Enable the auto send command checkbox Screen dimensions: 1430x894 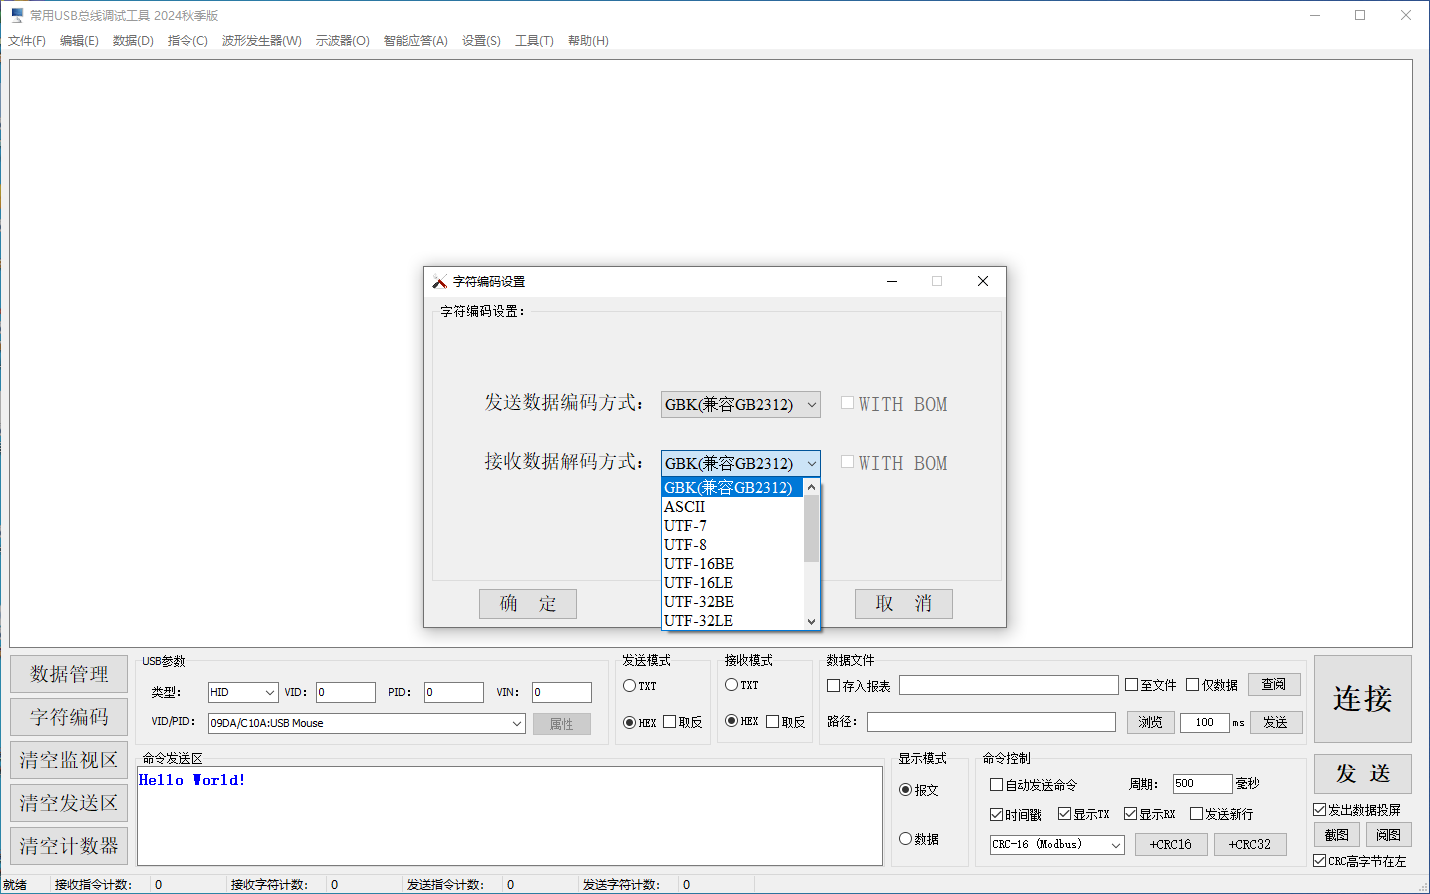(x=996, y=785)
